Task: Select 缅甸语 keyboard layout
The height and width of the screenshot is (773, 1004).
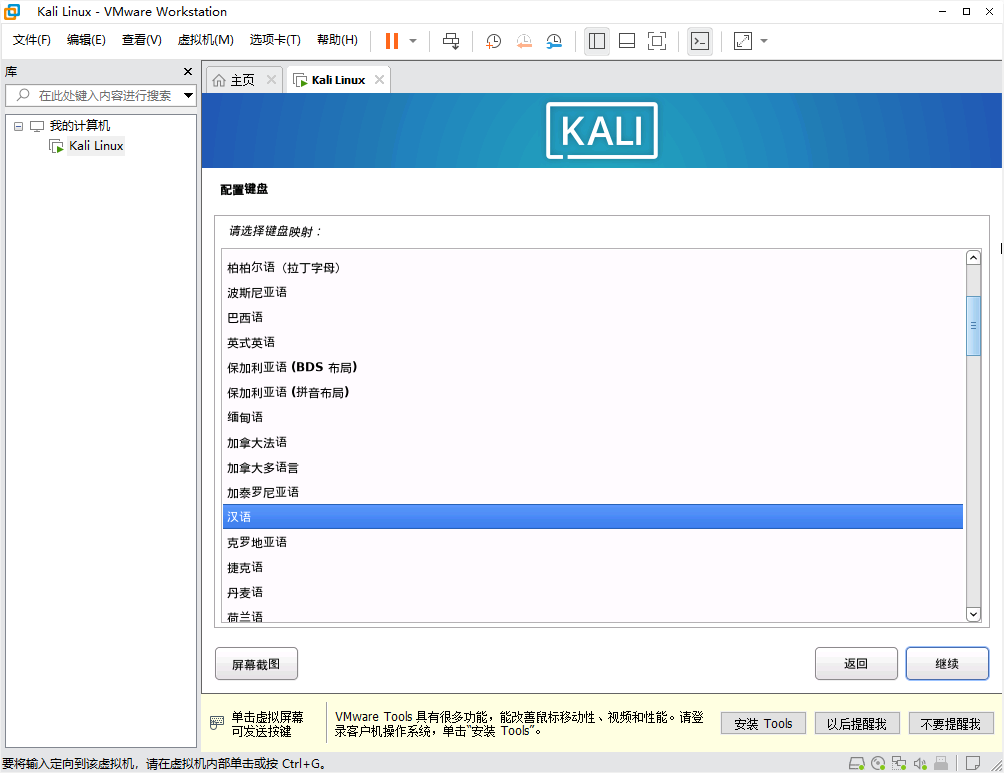Action: [x=593, y=417]
